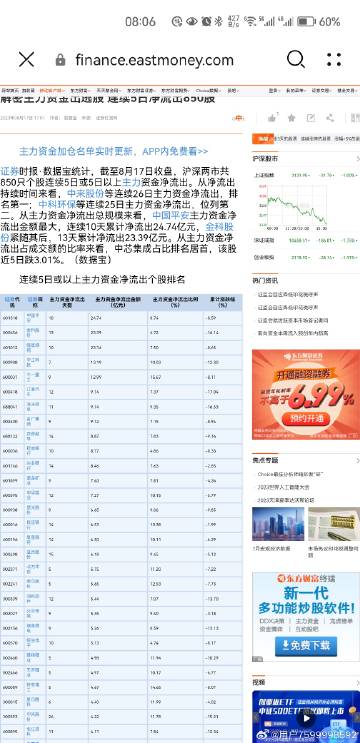The height and width of the screenshot is (743, 360).
Task: Click the orange badge icon beside article metadata
Action: pyautogui.click(x=238, y=118)
